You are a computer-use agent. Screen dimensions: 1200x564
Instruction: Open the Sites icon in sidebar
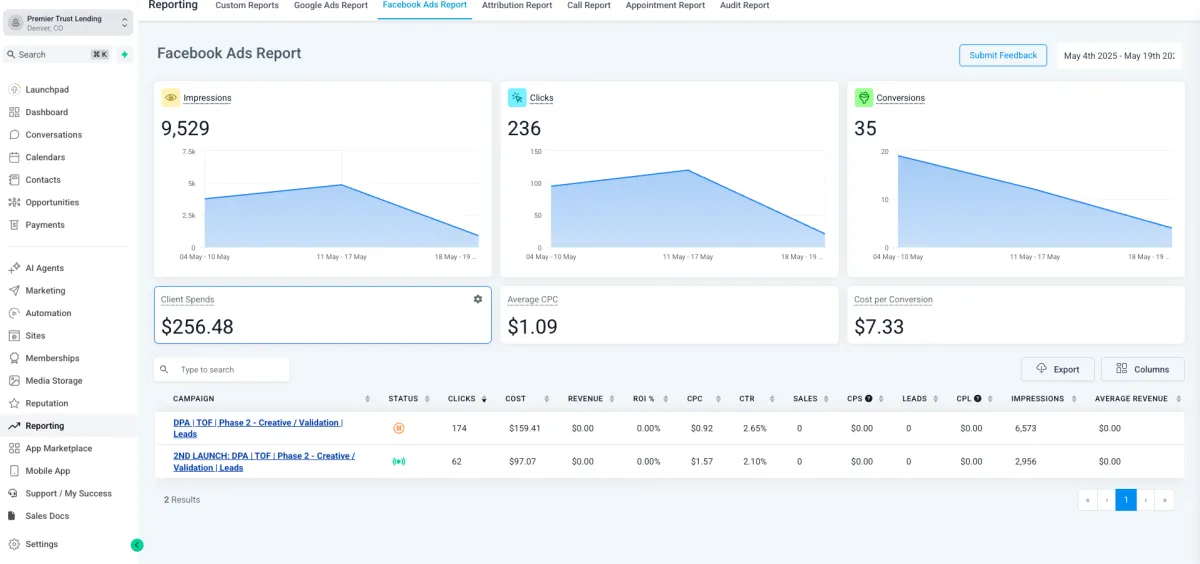[14, 336]
